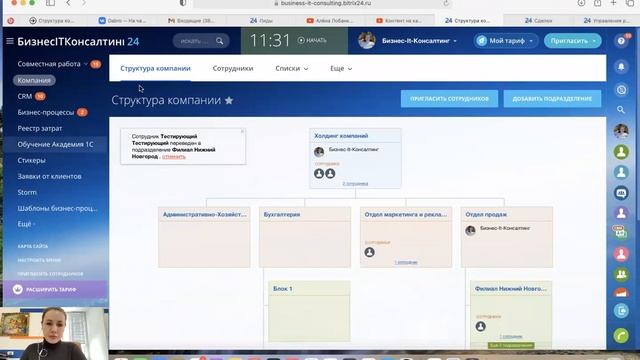Open the Блок 1 department card
The width and height of the screenshot is (640, 360).
pos(309,311)
